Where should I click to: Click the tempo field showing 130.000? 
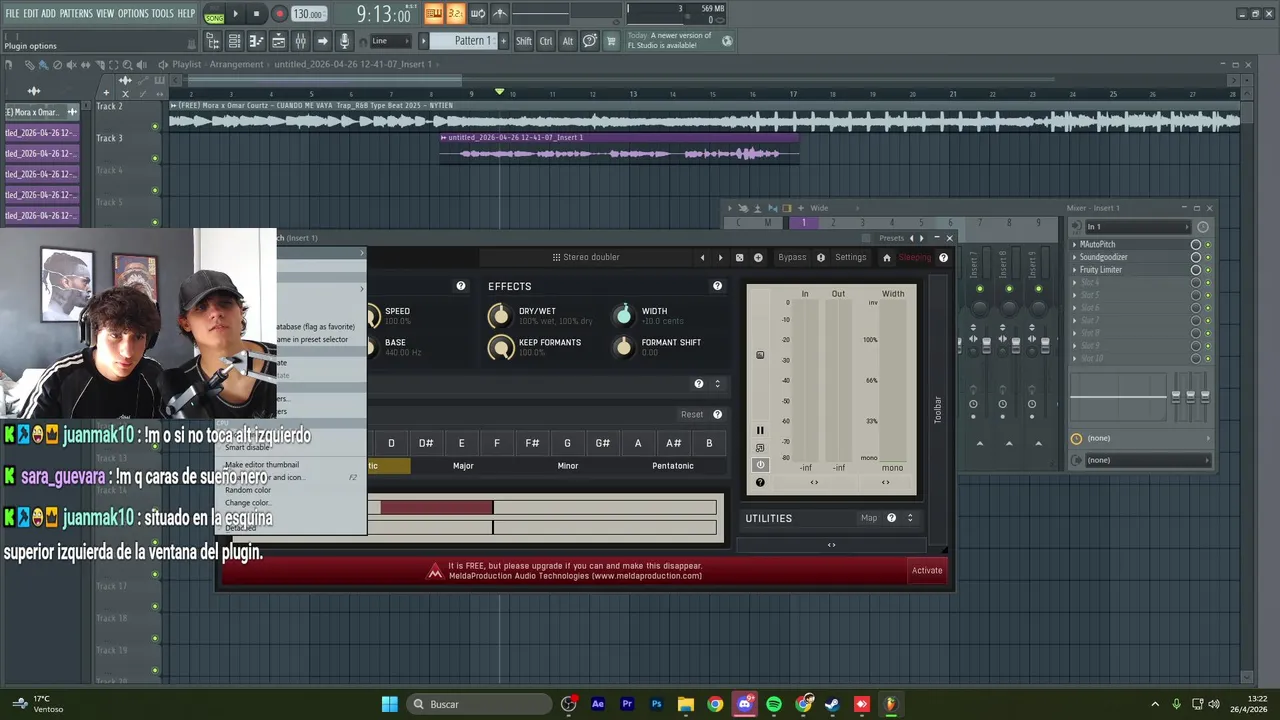tap(308, 14)
